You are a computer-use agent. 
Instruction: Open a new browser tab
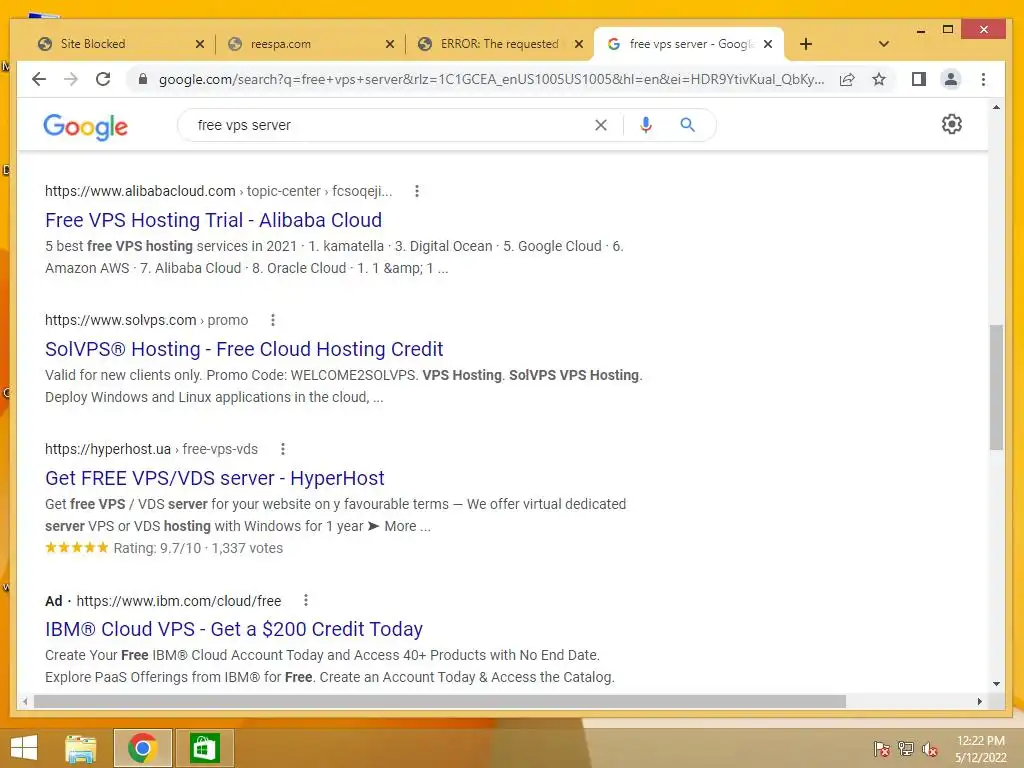click(806, 44)
